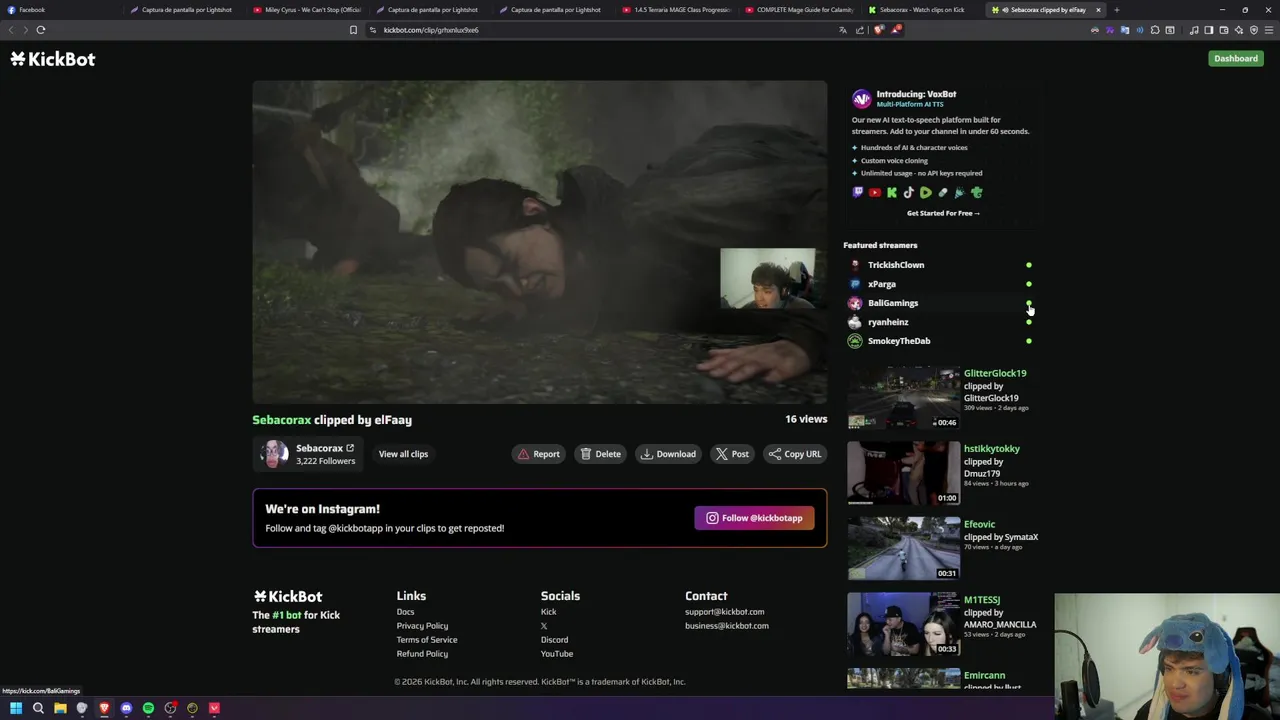1280x720 pixels.
Task: Open the Docs footer link
Action: (405, 612)
